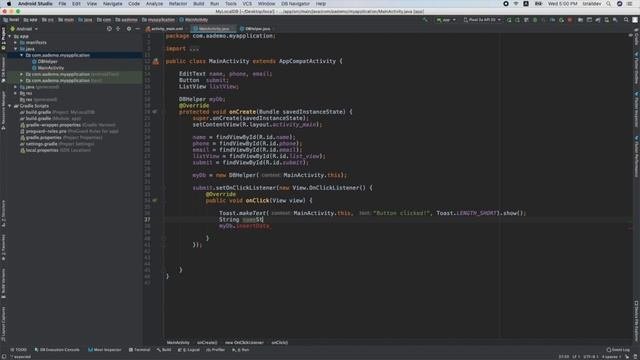Open the macOS notification center icon
The height and width of the screenshot is (360, 640).
pos(630,4)
